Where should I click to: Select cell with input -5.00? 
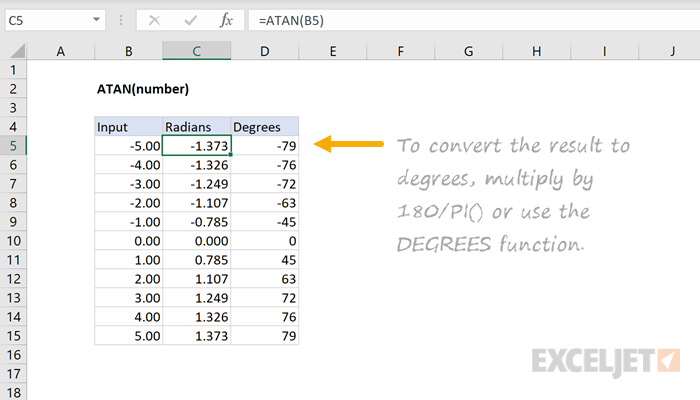click(129, 146)
